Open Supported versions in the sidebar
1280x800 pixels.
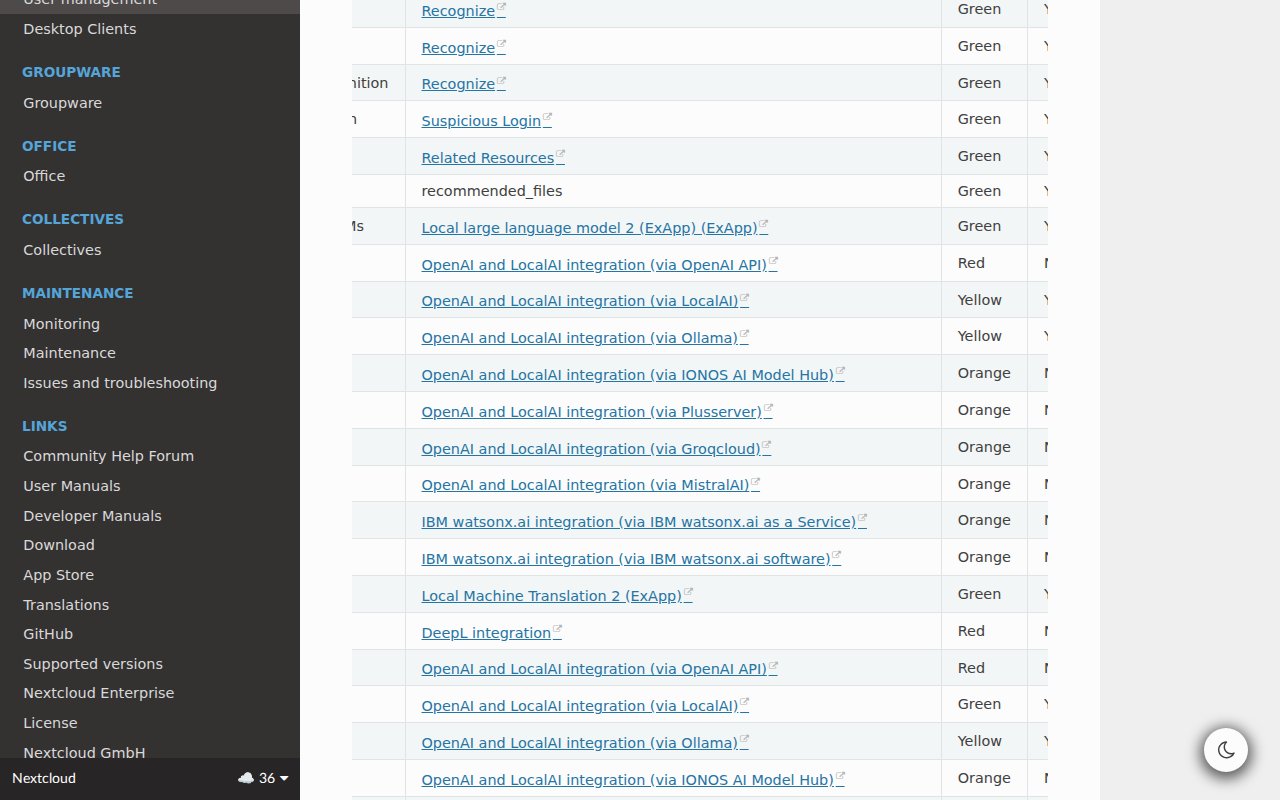93,664
